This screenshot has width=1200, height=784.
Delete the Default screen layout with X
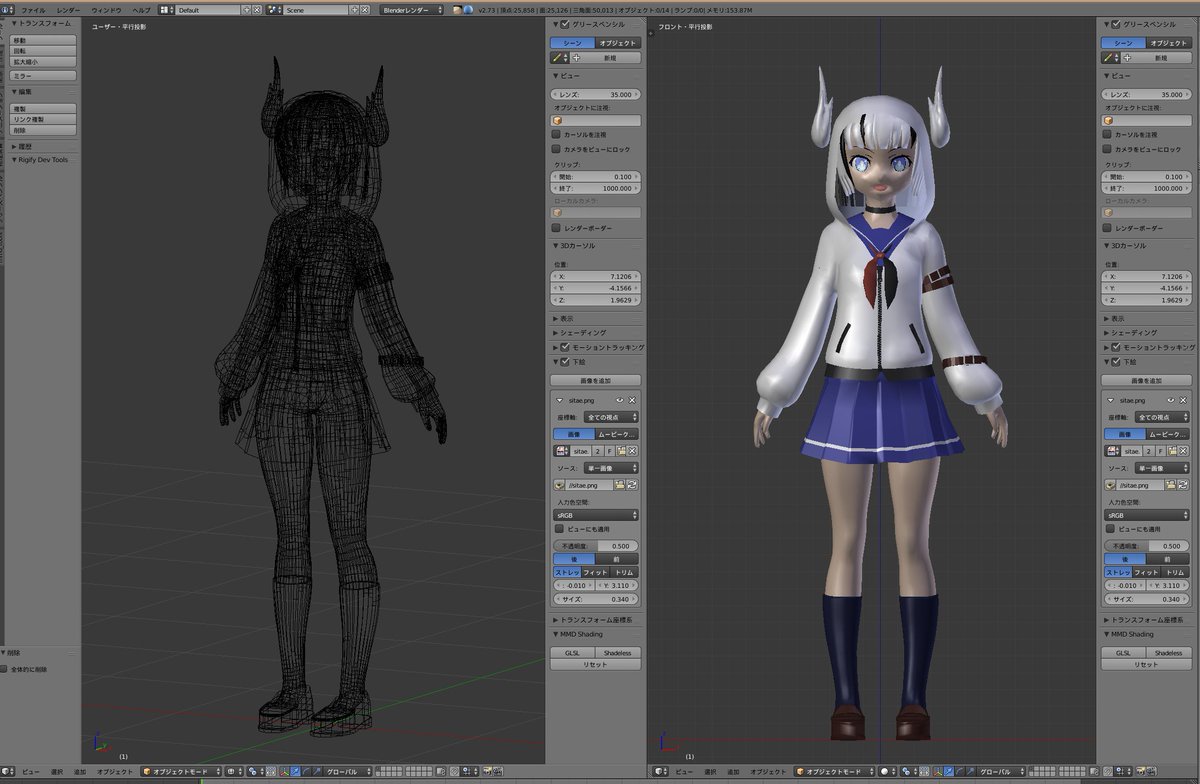(257, 9)
